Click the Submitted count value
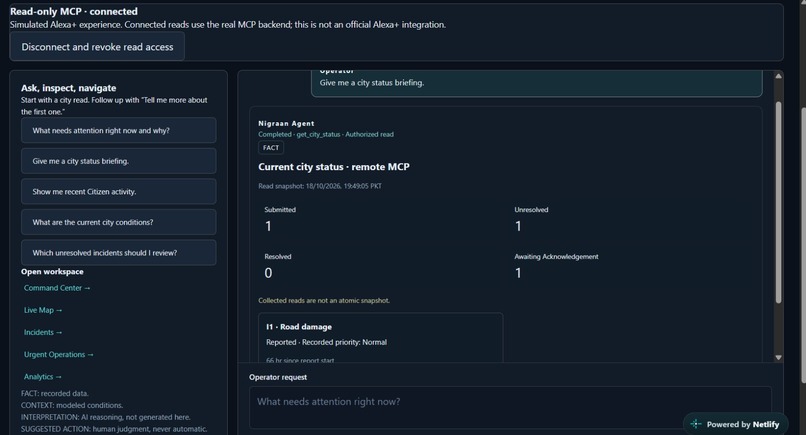Viewport: 806px width, 435px height. pos(268,226)
